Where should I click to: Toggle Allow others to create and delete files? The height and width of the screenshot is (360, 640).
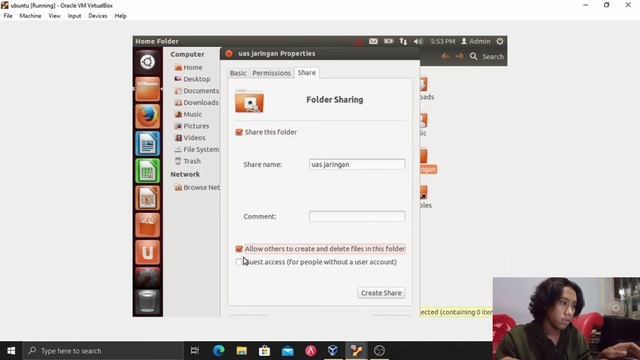coord(239,249)
